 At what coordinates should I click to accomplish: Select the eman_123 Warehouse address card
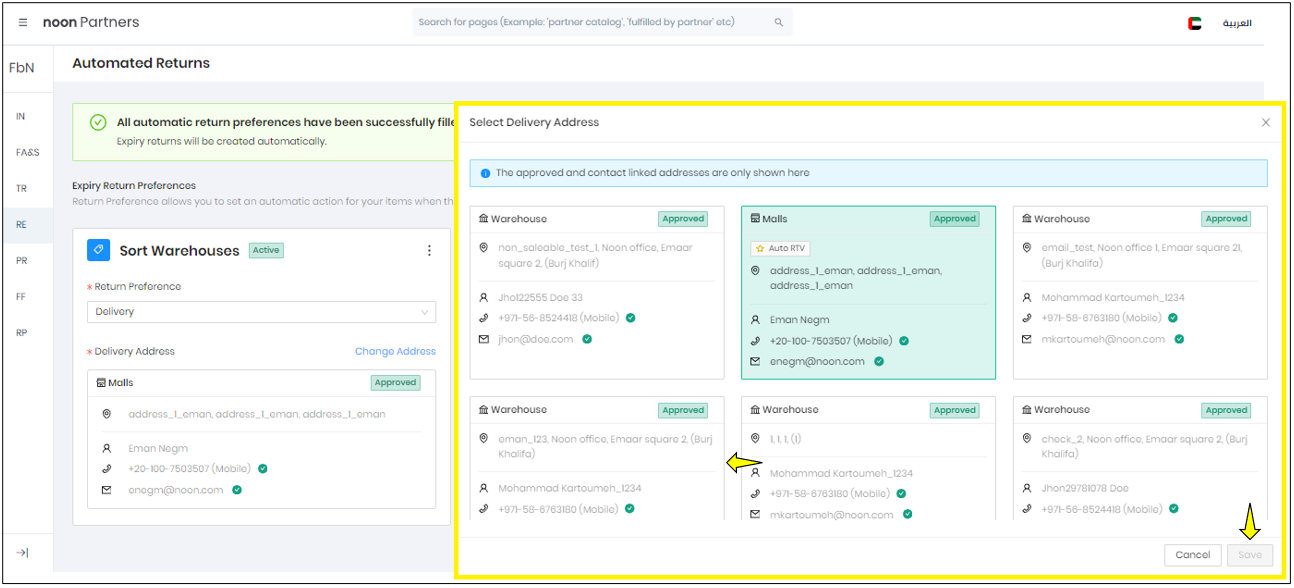(597, 458)
